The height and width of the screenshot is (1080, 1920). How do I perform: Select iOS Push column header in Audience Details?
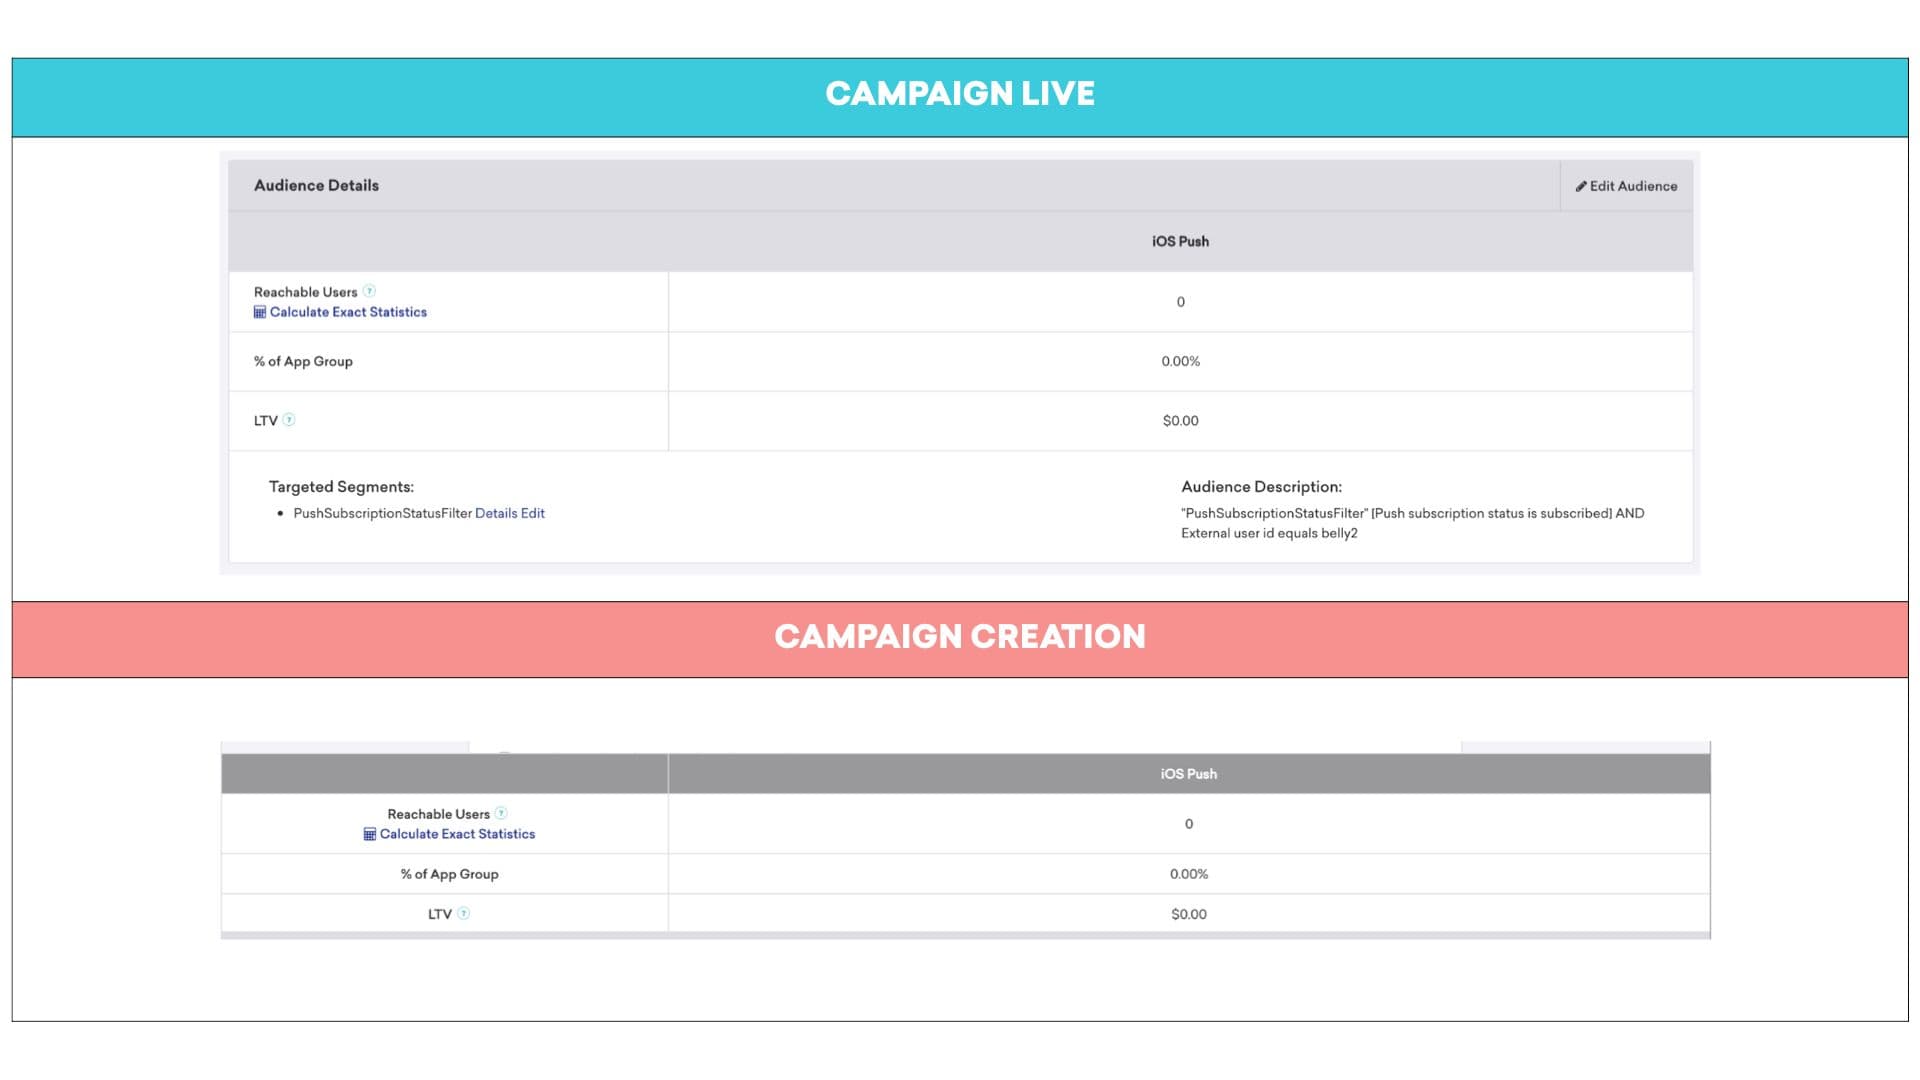click(x=1180, y=241)
